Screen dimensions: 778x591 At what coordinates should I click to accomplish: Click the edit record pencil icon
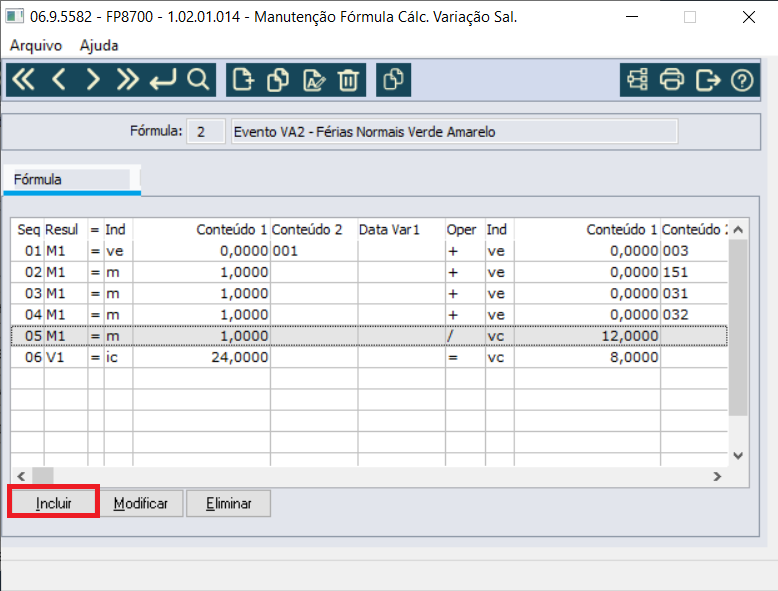[x=314, y=80]
